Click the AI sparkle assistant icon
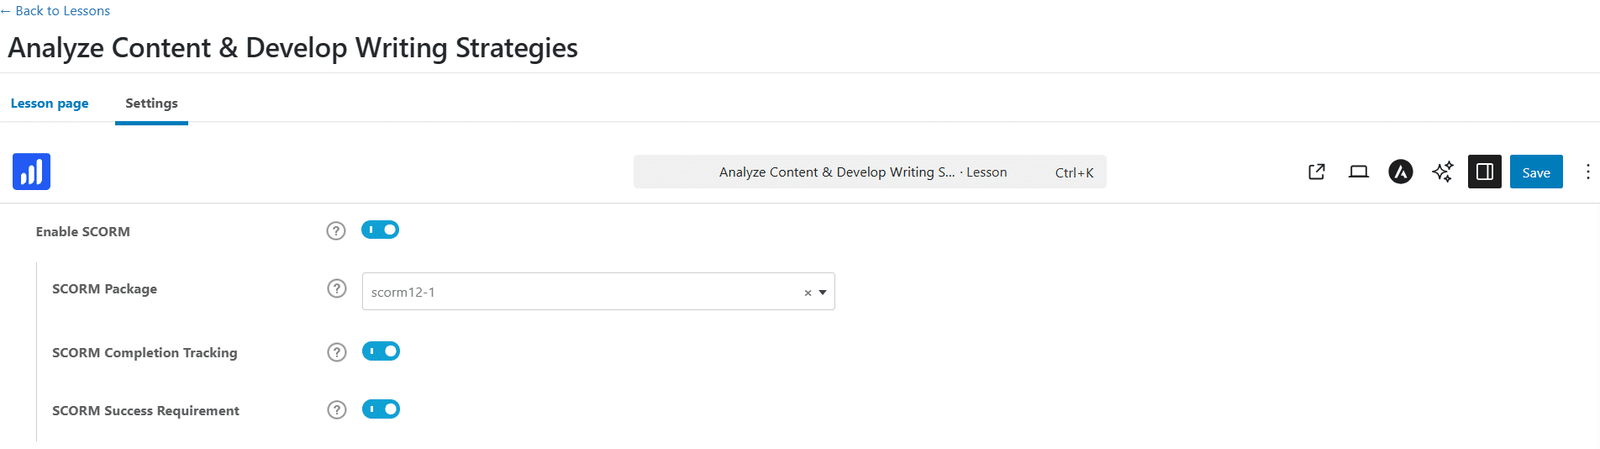1600x449 pixels. [1442, 172]
